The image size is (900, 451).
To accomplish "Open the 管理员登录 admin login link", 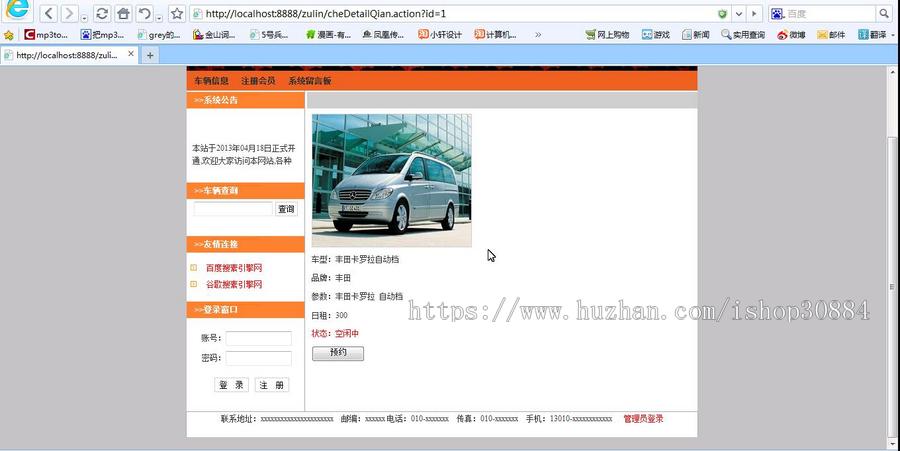I will click(643, 419).
